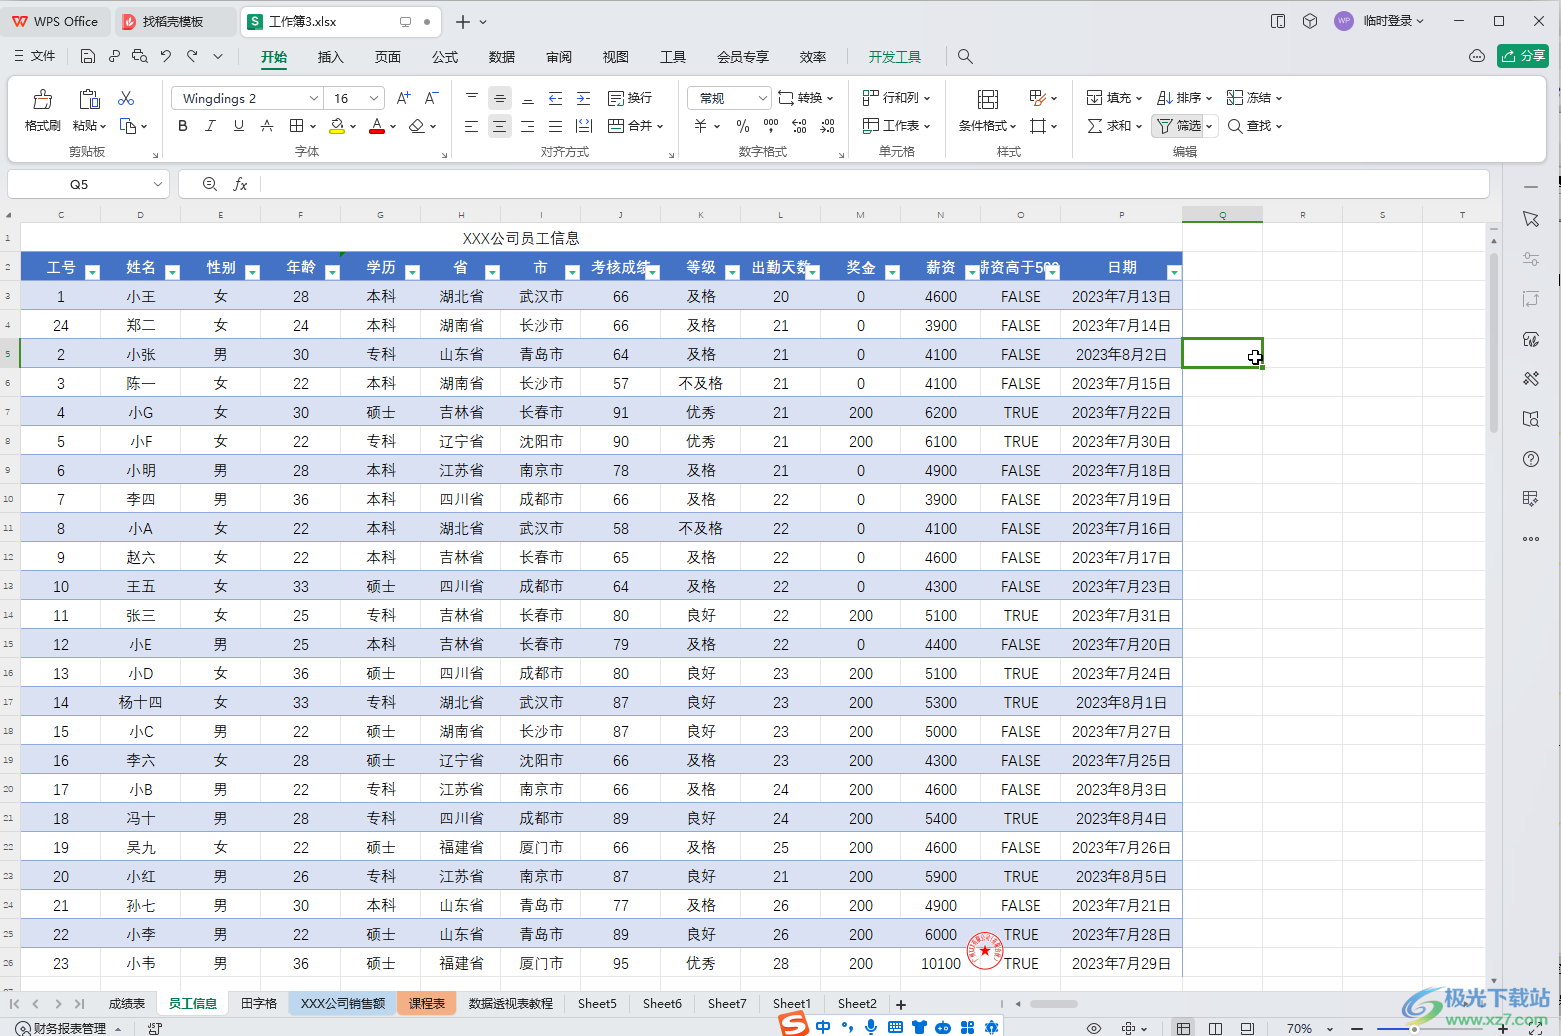Open the number format 常规 dropdown
1561x1036 pixels.
(762, 98)
